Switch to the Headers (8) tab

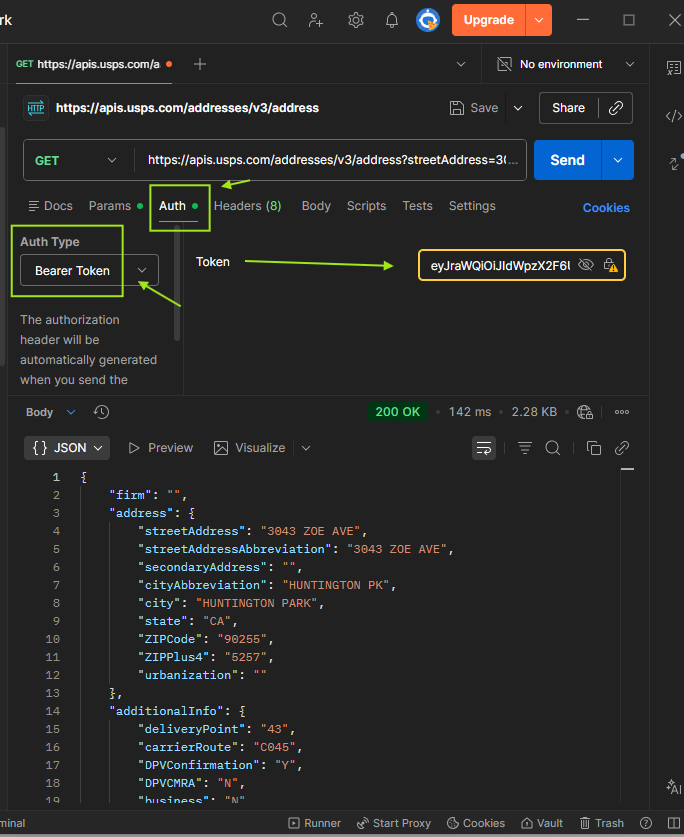(x=247, y=206)
